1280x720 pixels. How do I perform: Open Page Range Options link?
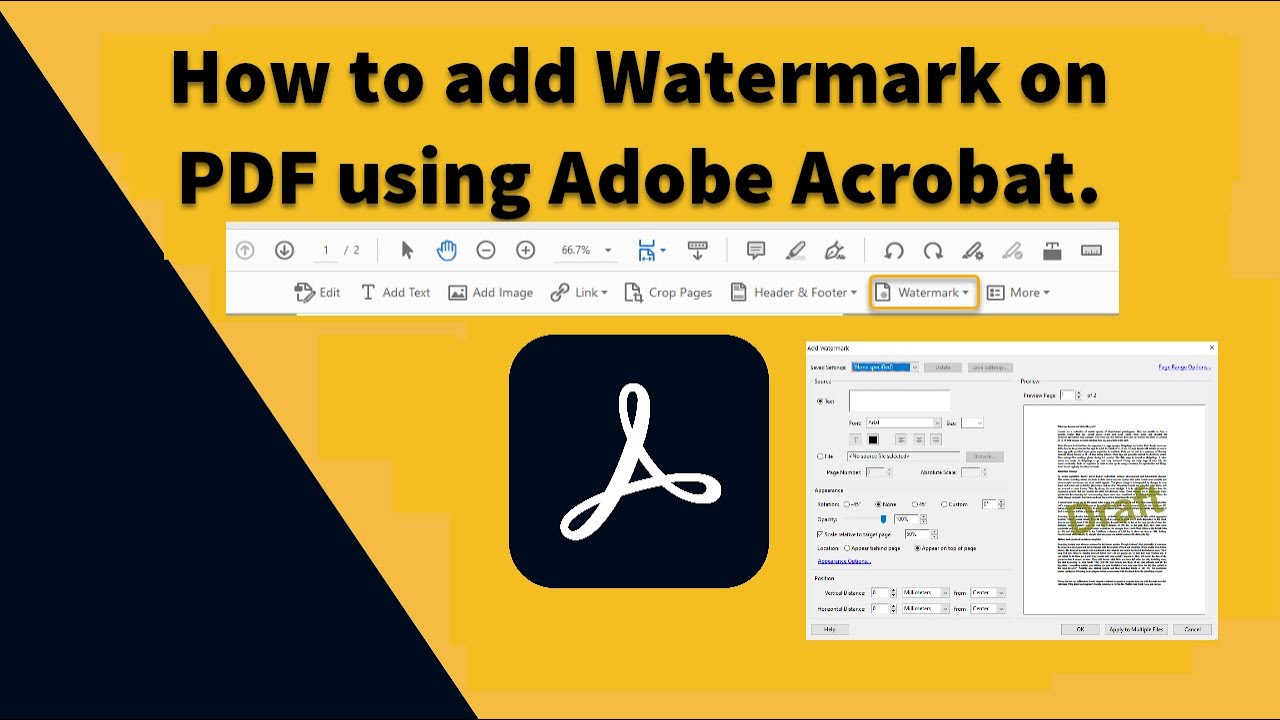tap(1184, 368)
